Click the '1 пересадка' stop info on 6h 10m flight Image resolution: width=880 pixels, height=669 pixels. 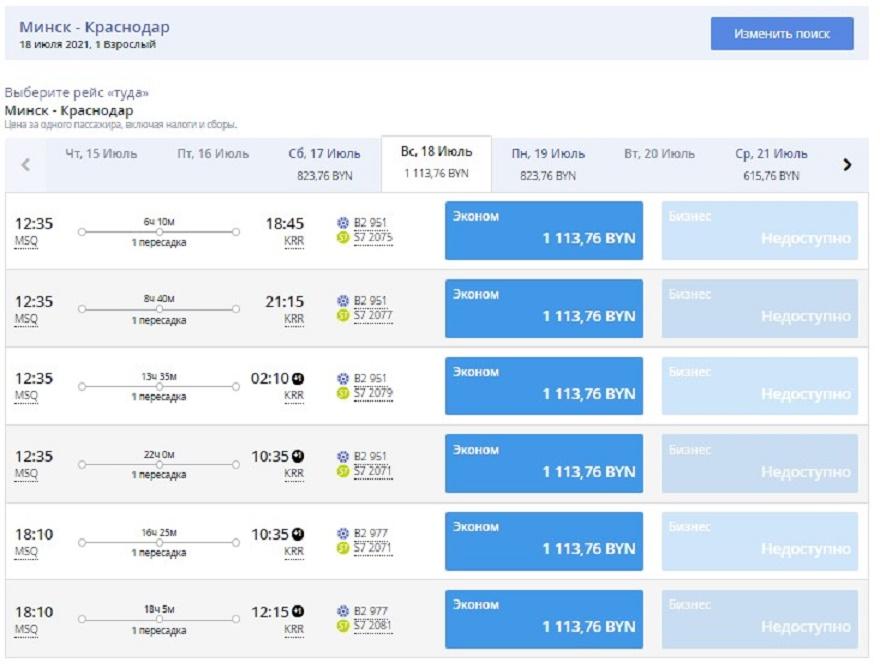click(x=158, y=243)
